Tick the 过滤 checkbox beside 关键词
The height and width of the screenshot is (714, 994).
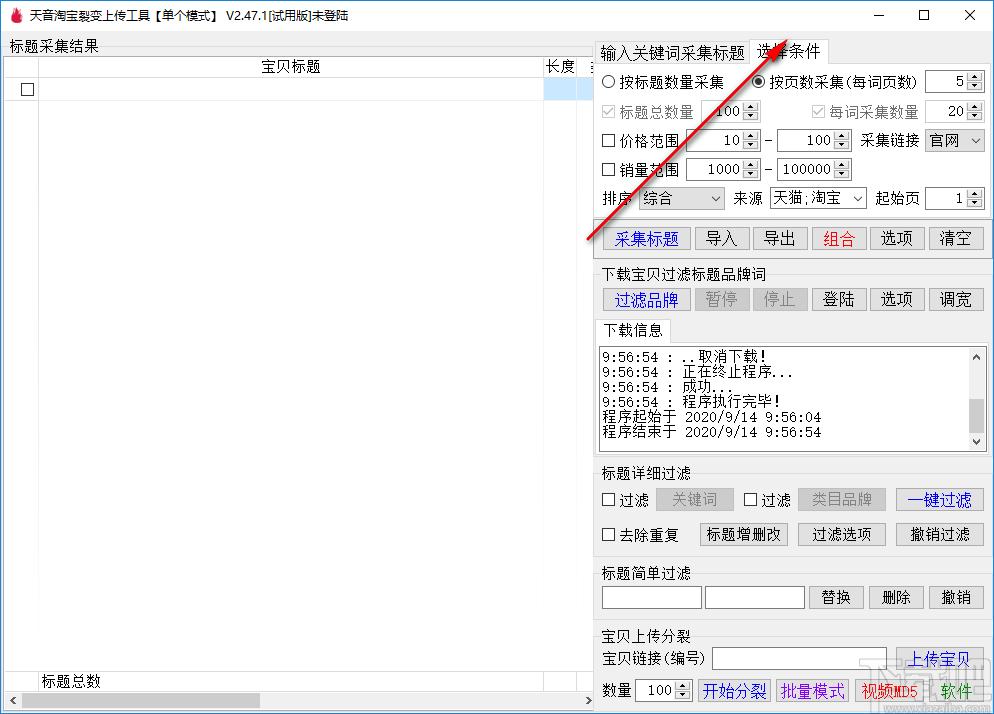(x=609, y=500)
